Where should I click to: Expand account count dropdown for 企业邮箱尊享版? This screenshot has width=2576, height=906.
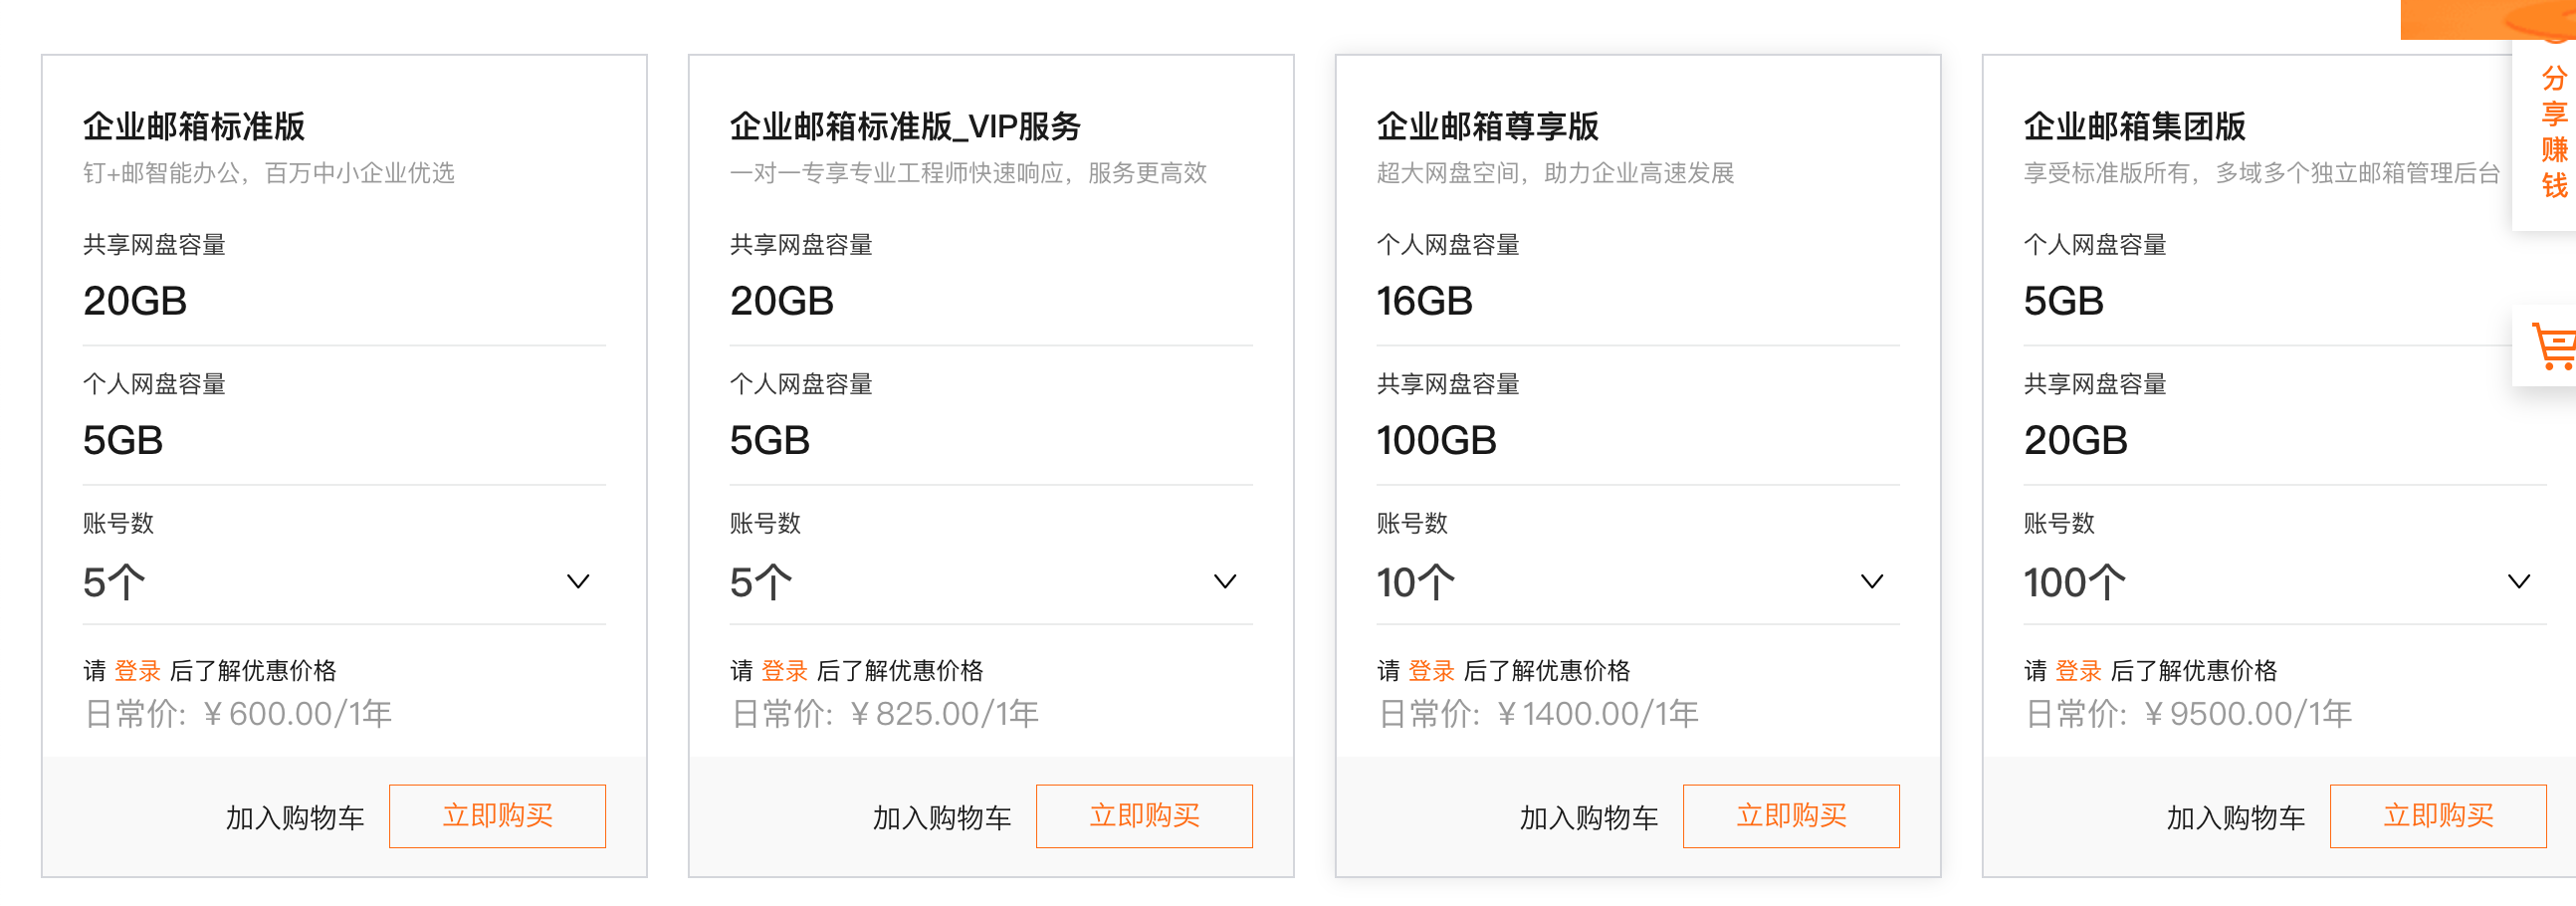pos(1638,582)
